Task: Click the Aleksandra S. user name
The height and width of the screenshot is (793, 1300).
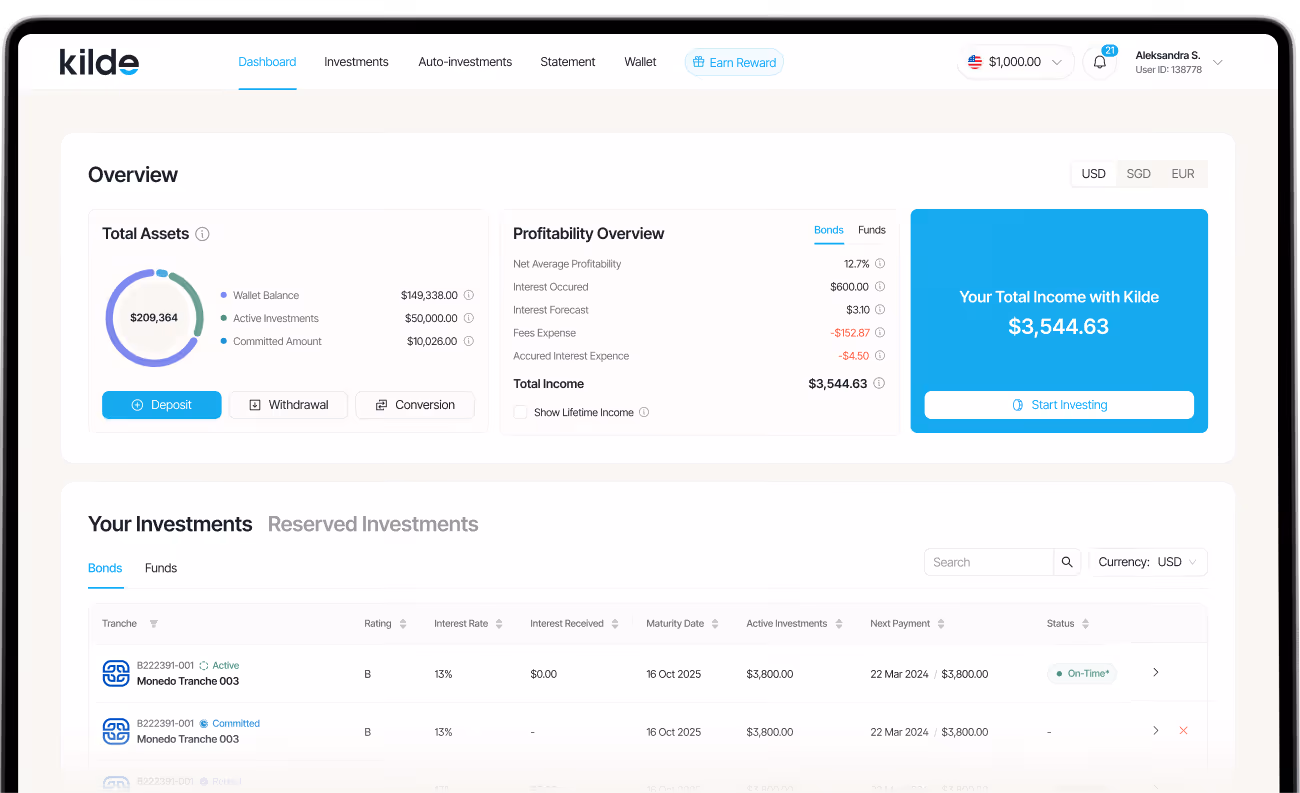Action: coord(1168,55)
